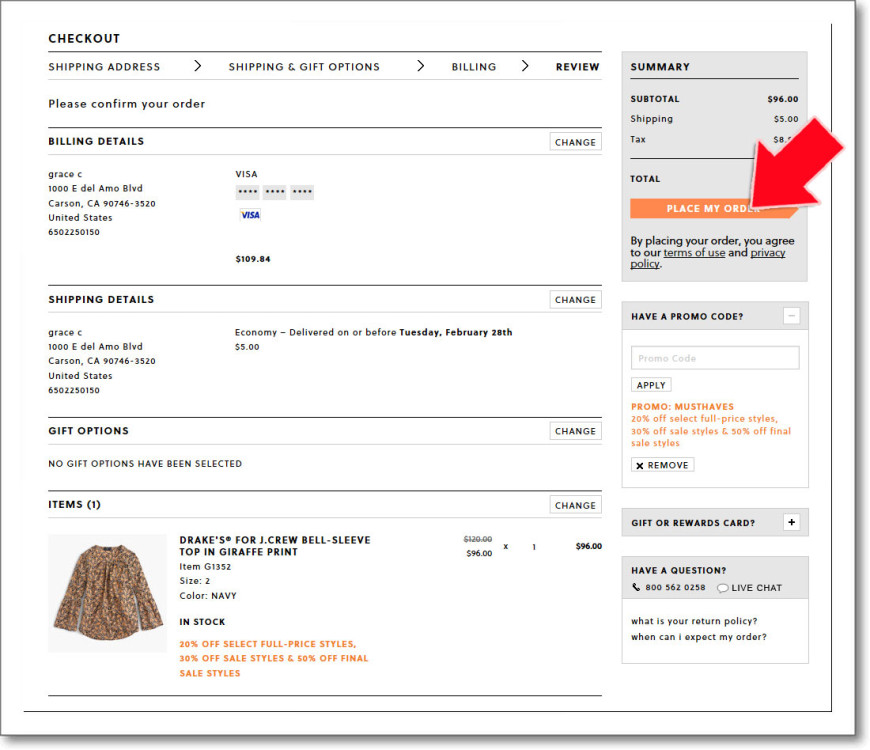Change the billing details
Viewport: 870px width, 750px height.
pos(575,142)
